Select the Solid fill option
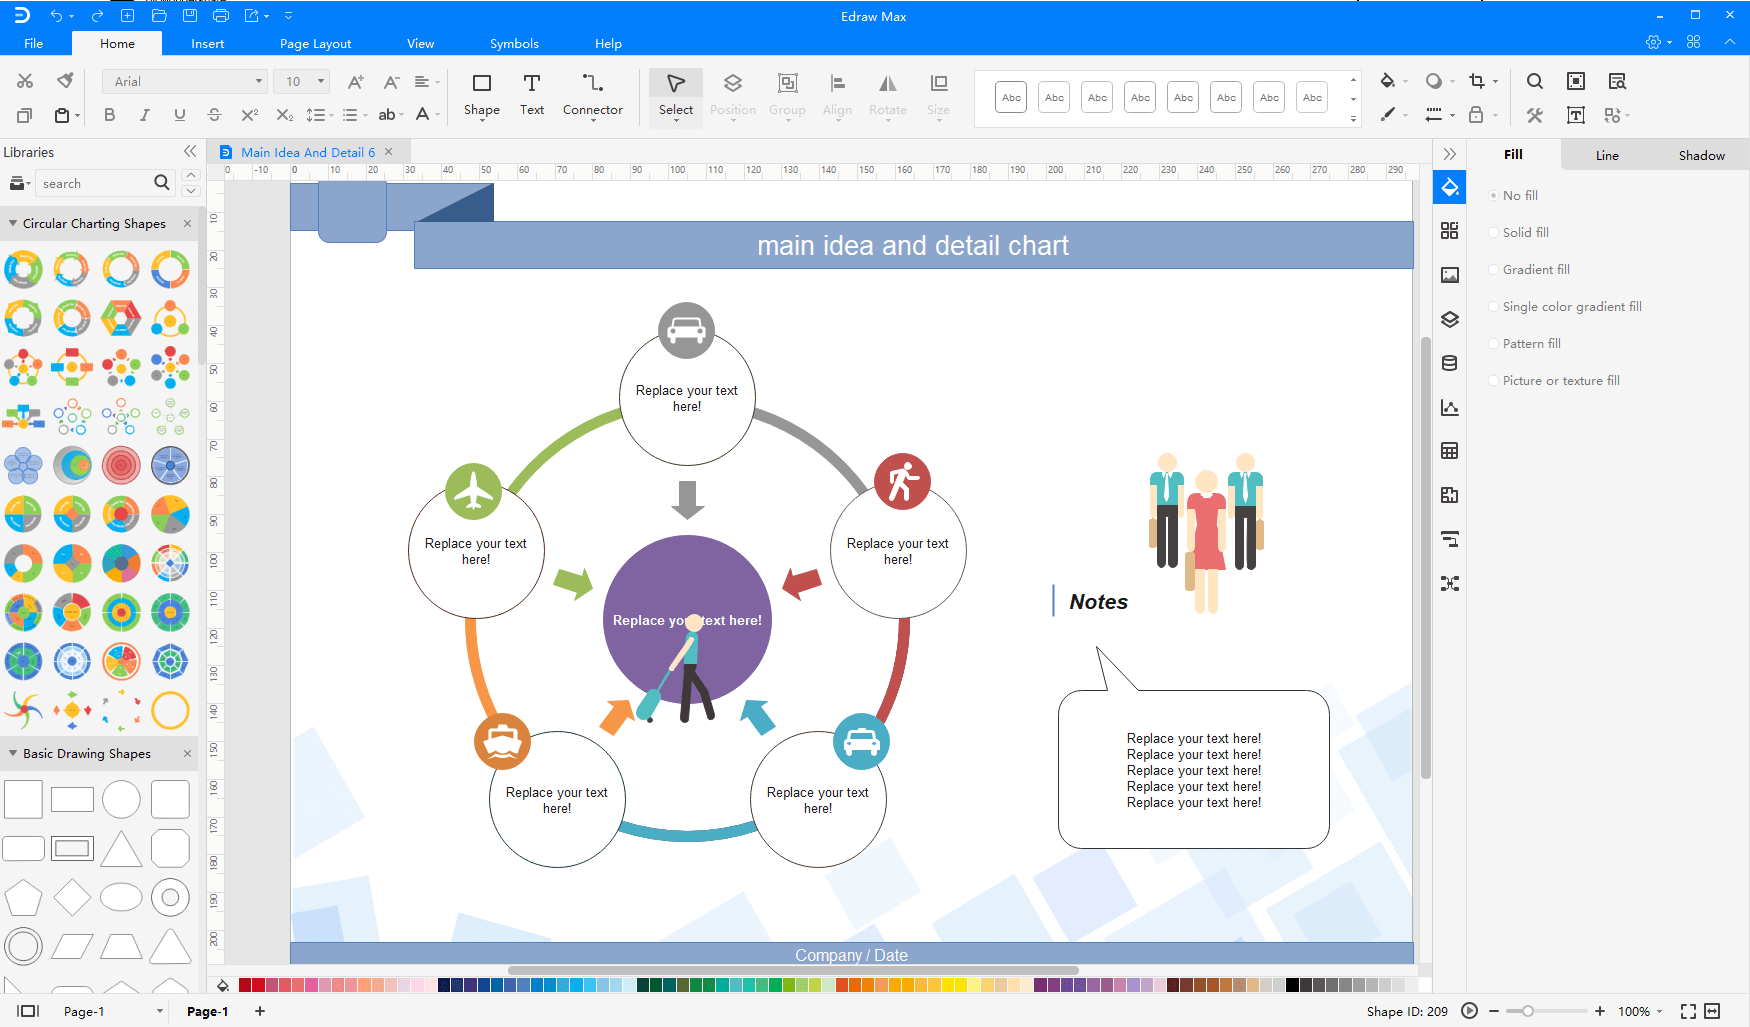This screenshot has width=1750, height=1027. (1493, 232)
